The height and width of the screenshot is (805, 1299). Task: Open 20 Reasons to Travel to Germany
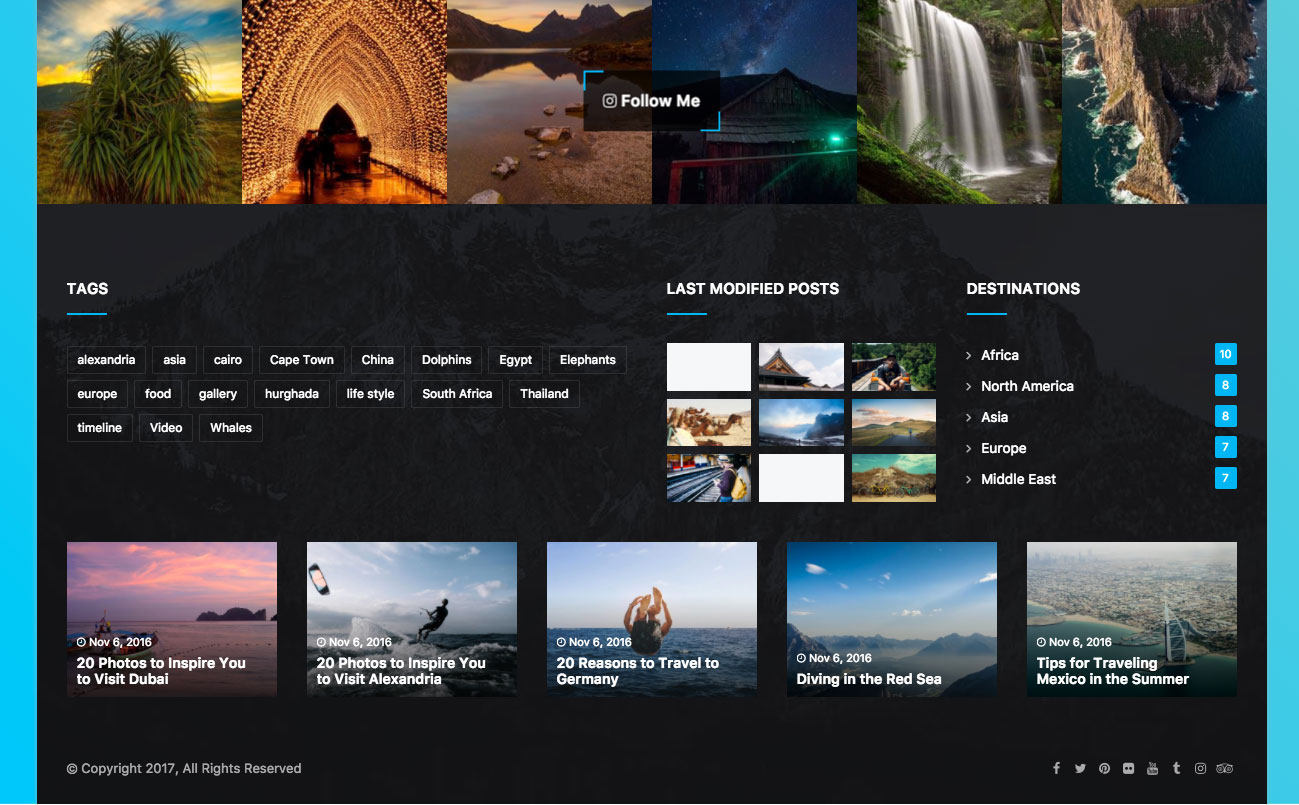(x=637, y=671)
